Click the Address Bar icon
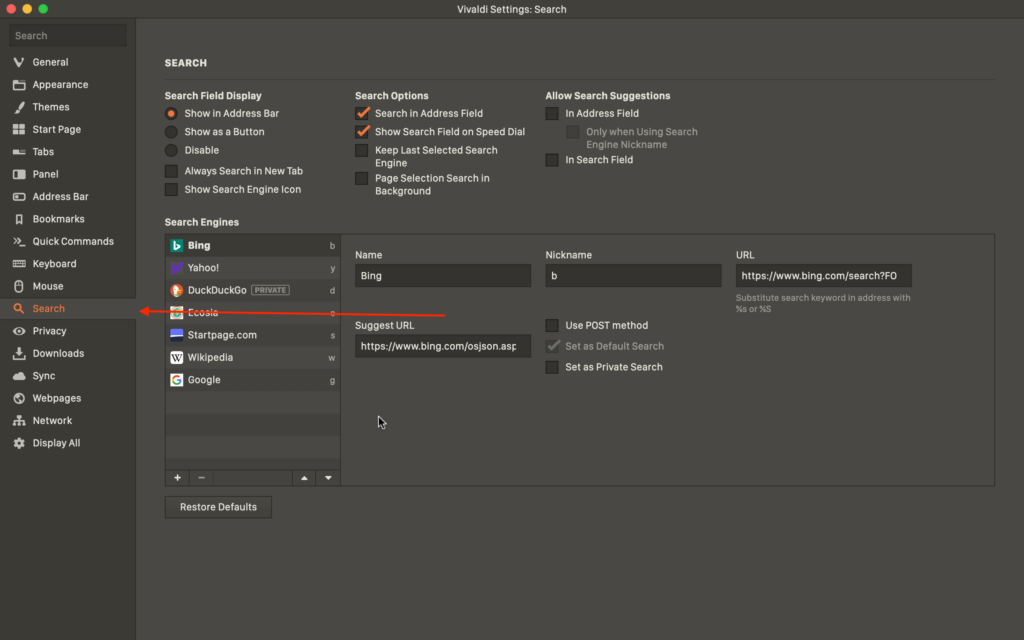 19,197
